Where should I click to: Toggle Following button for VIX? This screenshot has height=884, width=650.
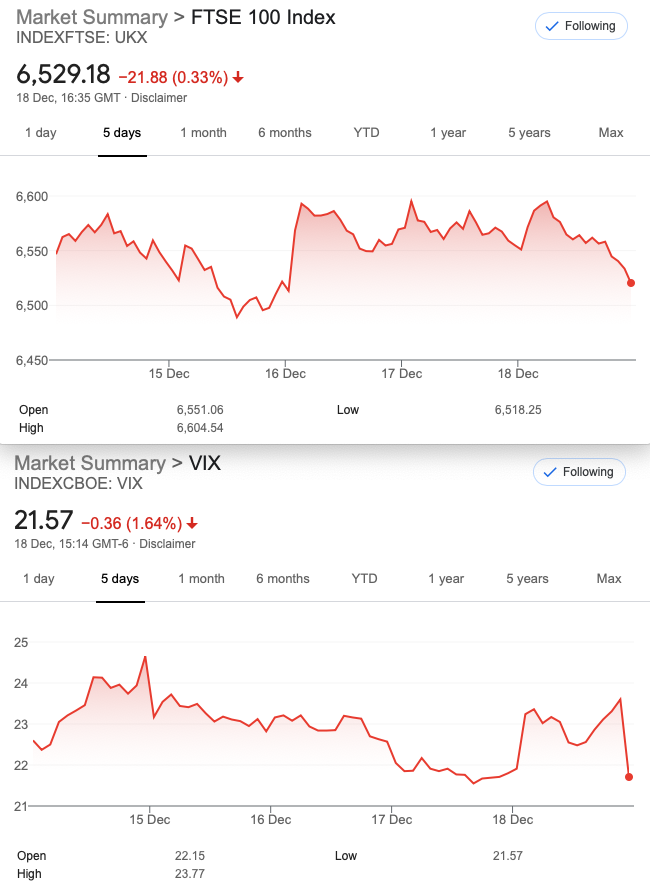[579, 472]
